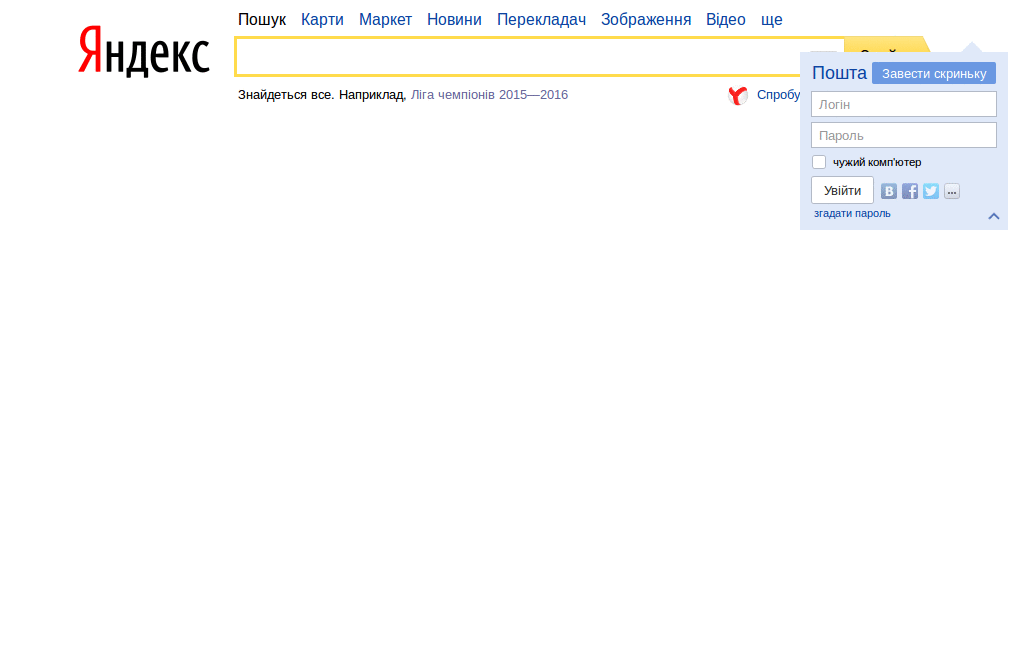The width and height of the screenshot is (1024, 645).
Task: Open 'Ліга чемпіонів 2015—2016' example link
Action: click(489, 95)
